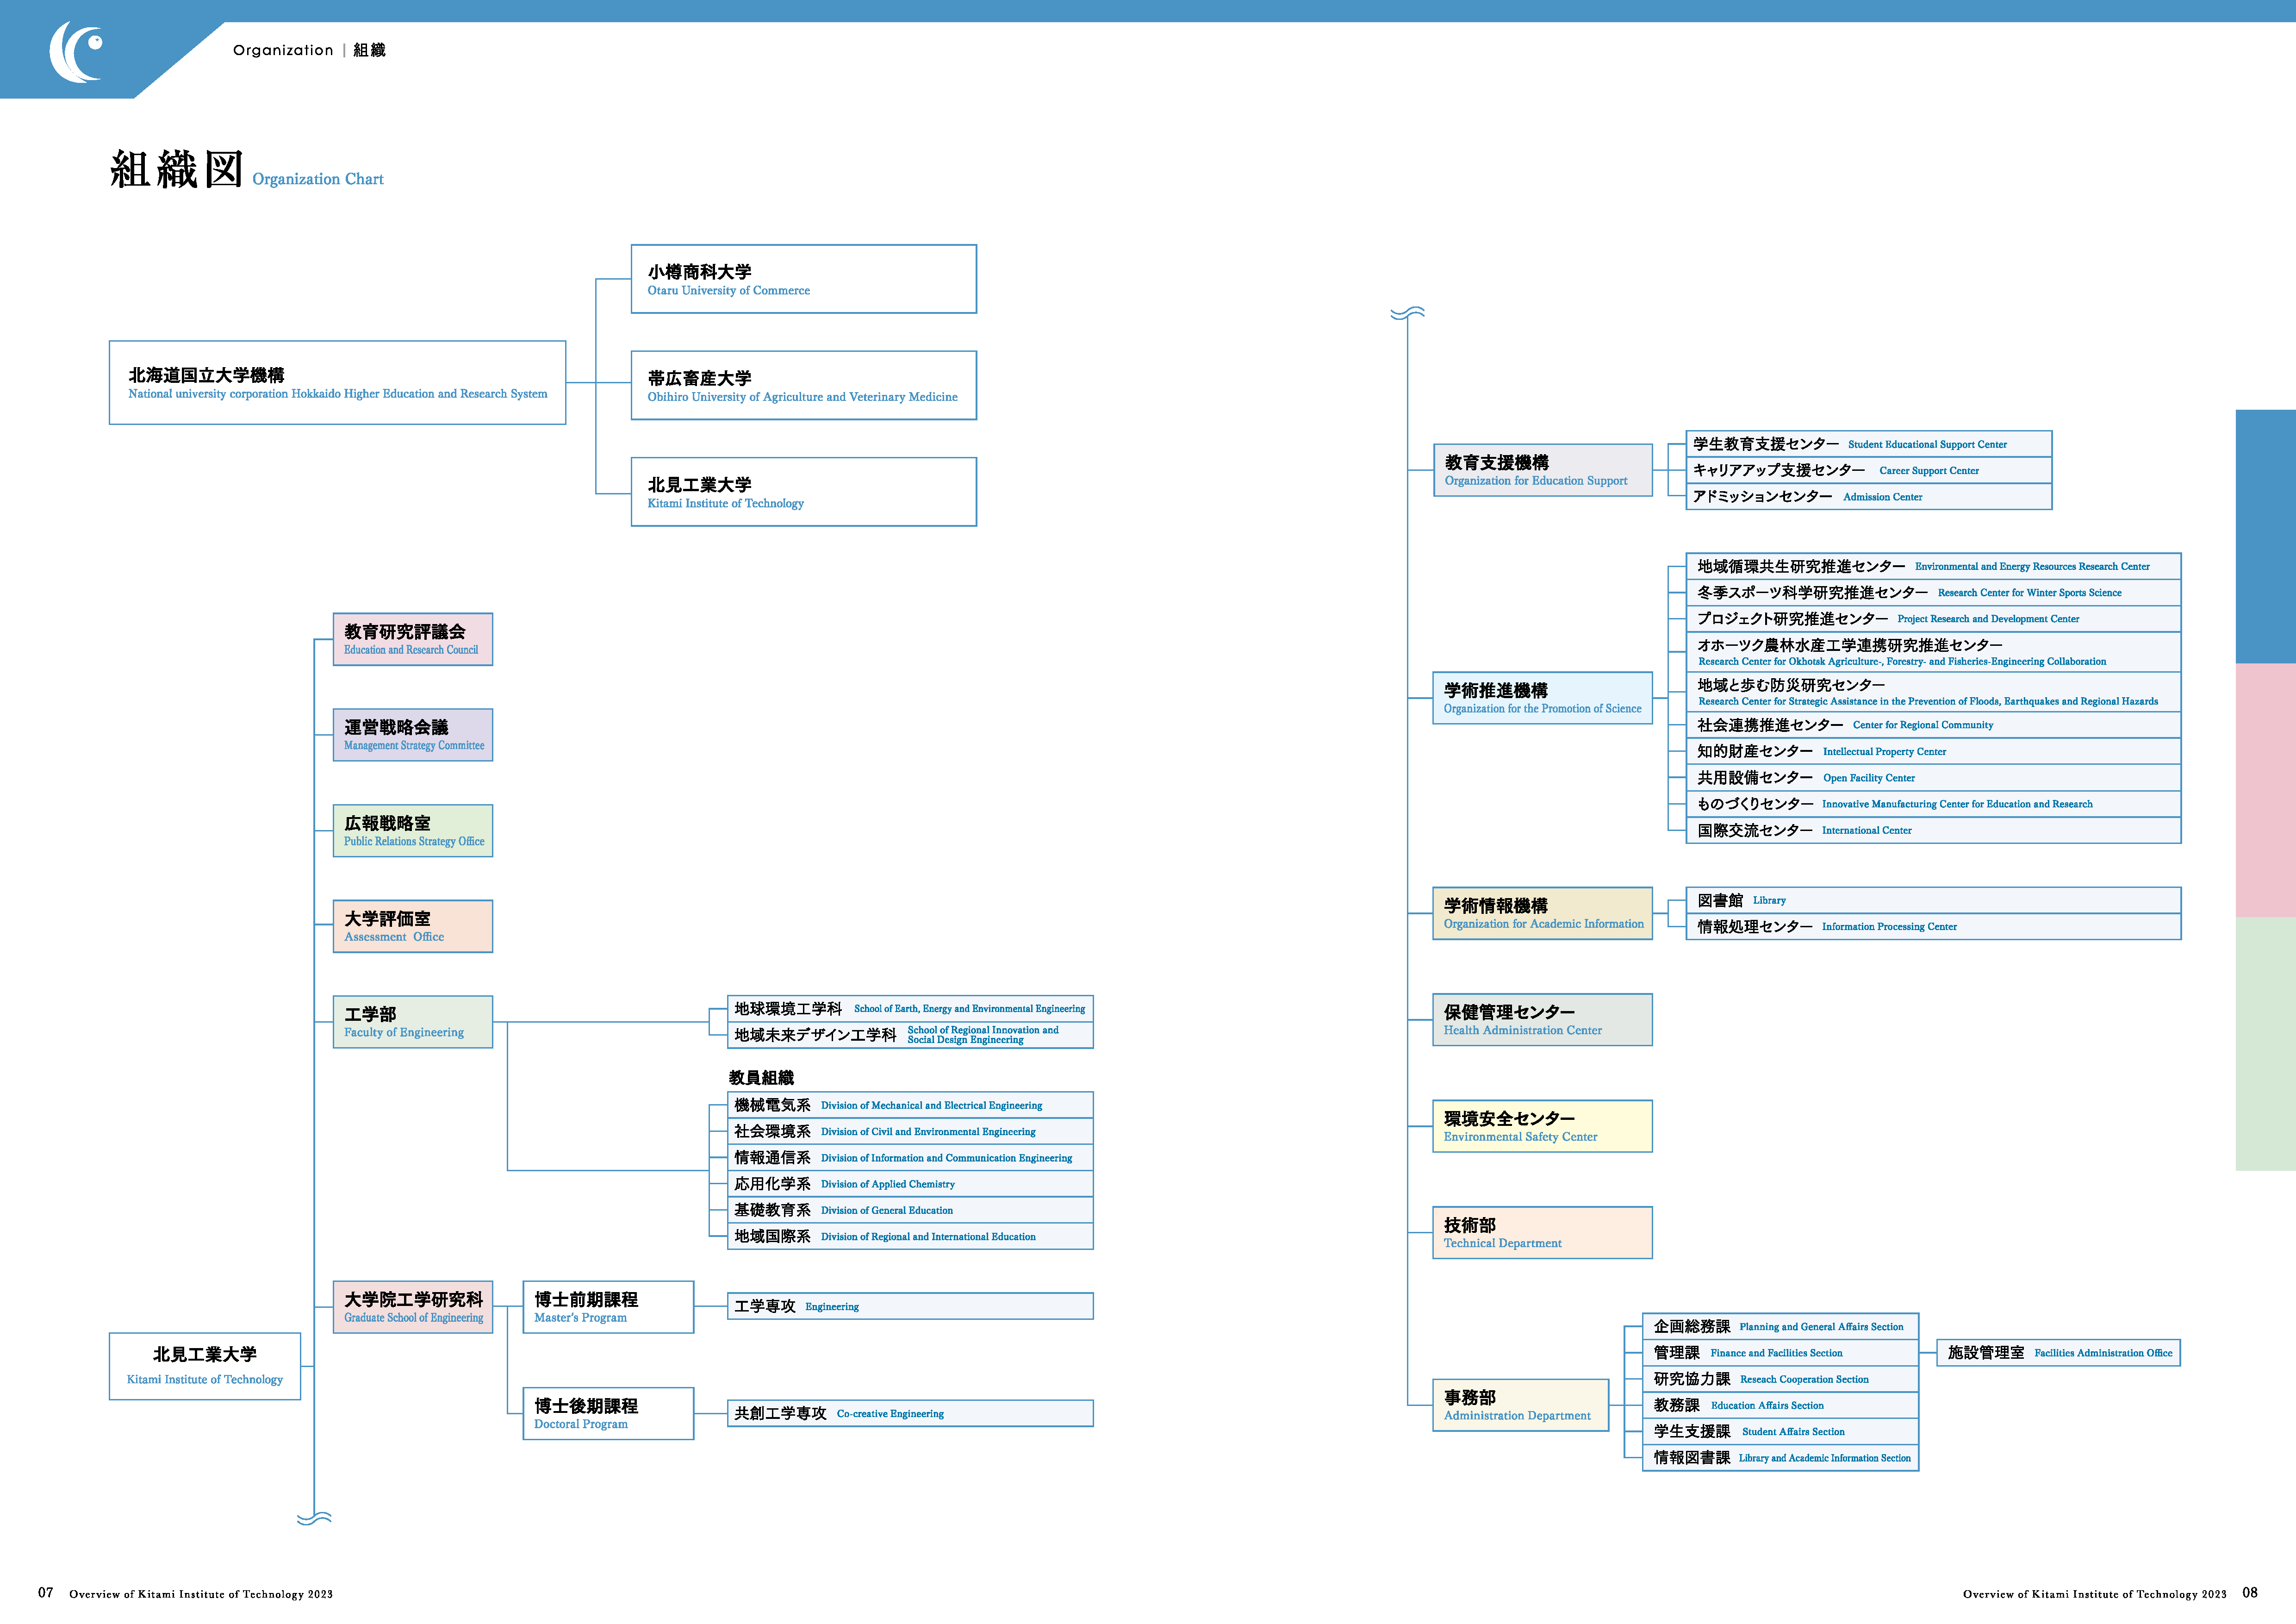Click the wavy continuation mark at top right
This screenshot has width=2296, height=1624.
(1407, 313)
